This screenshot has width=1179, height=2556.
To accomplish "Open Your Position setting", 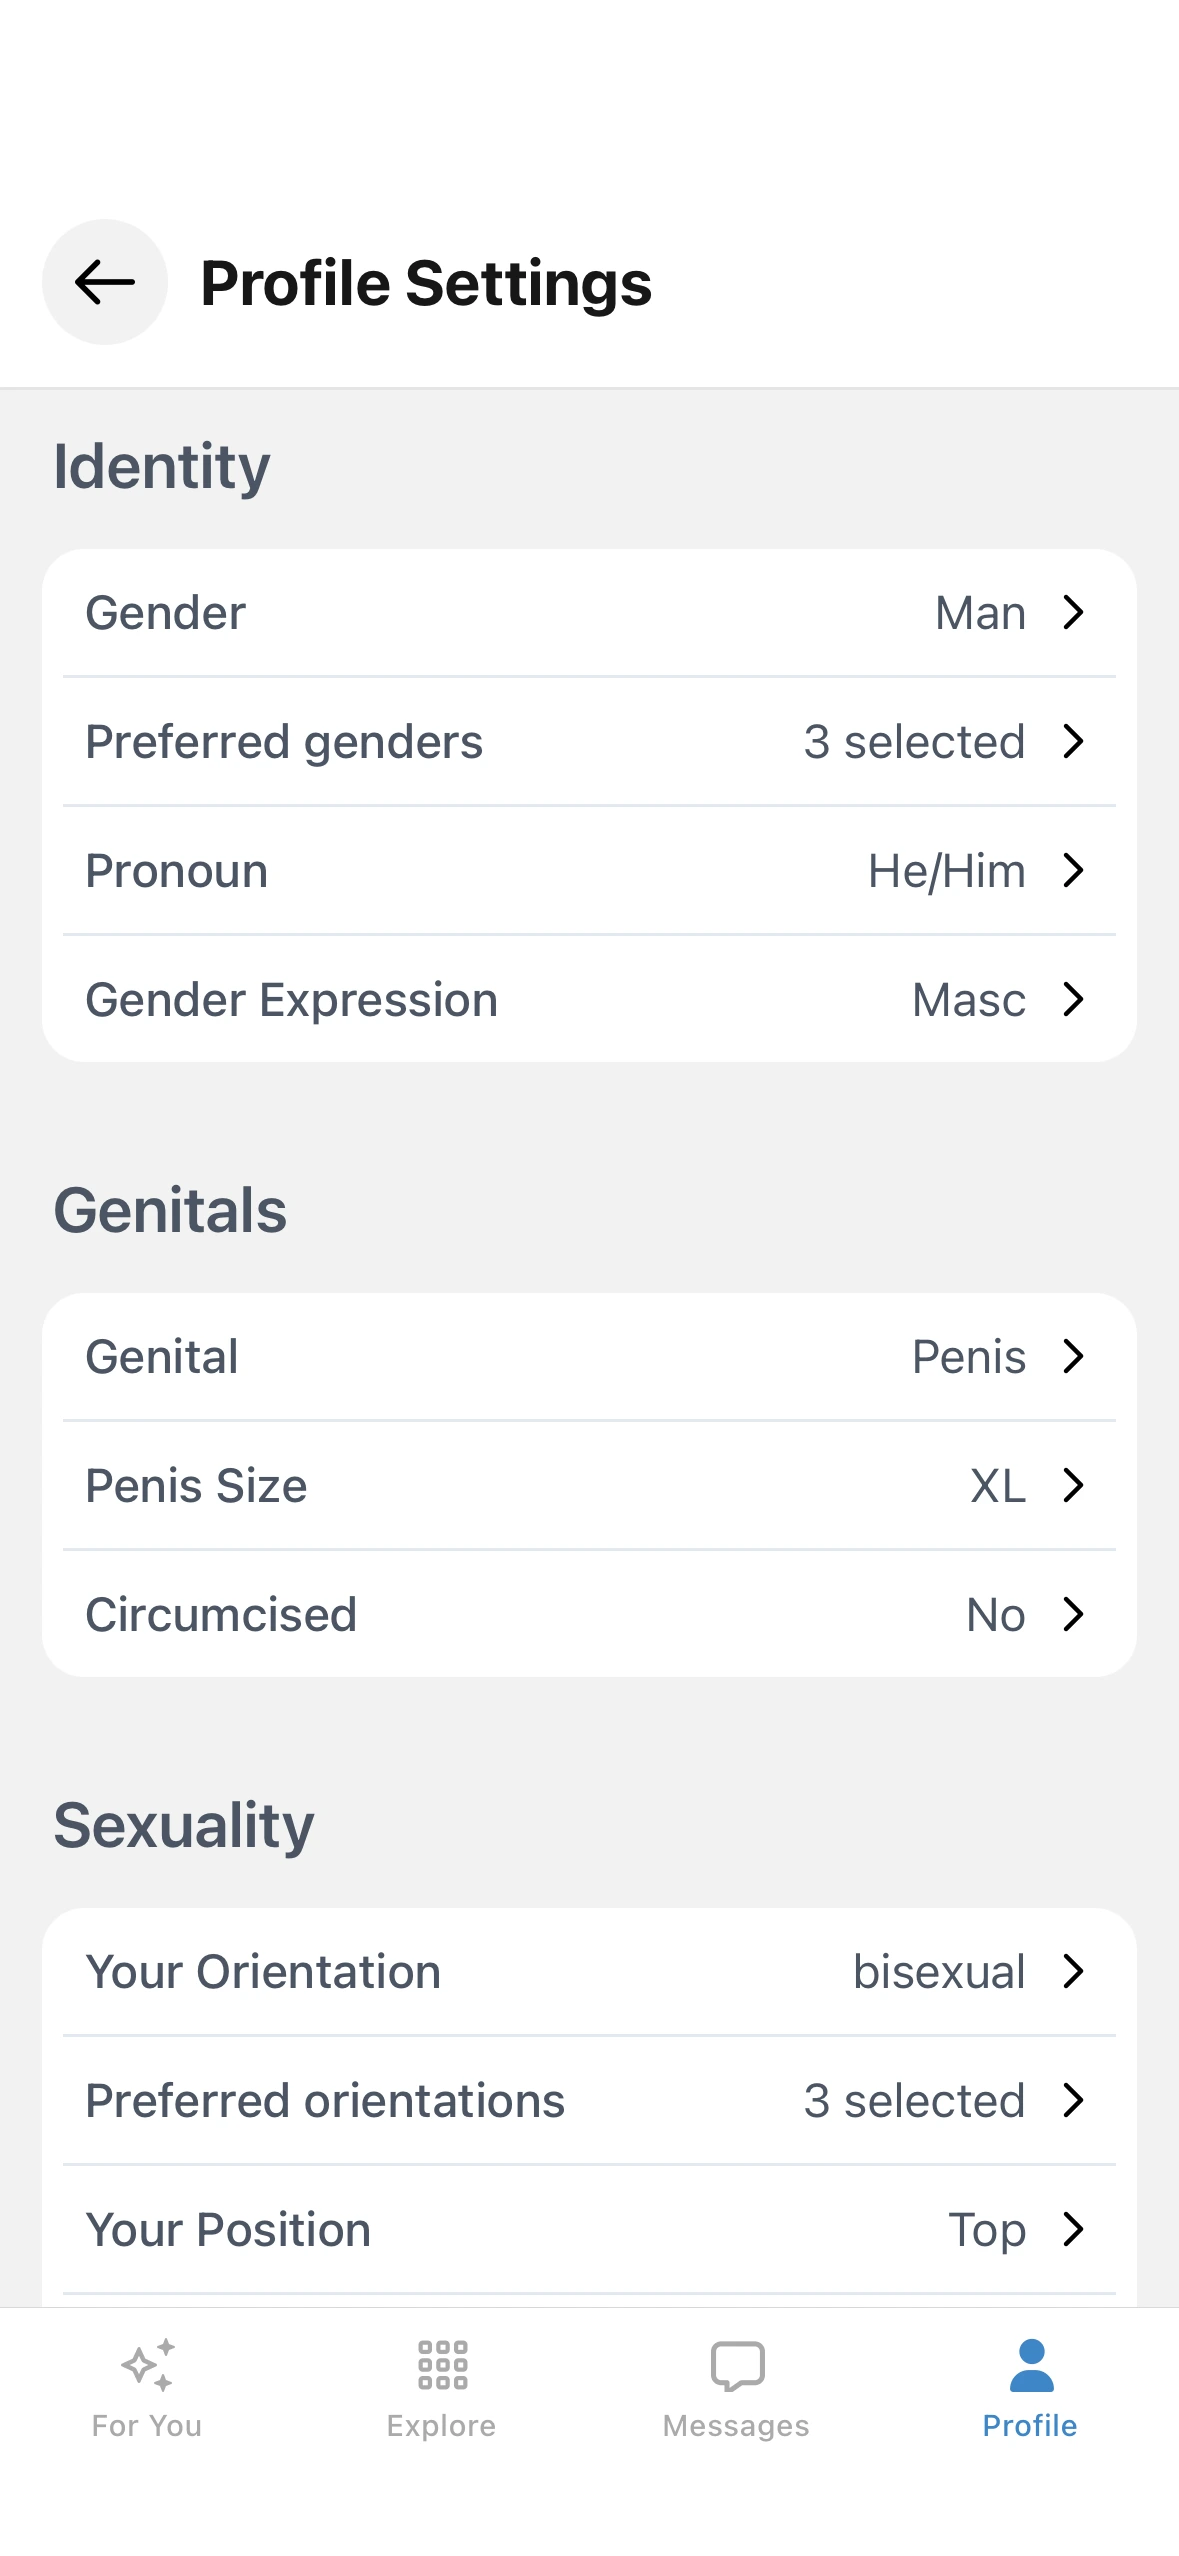I will 589,2229.
